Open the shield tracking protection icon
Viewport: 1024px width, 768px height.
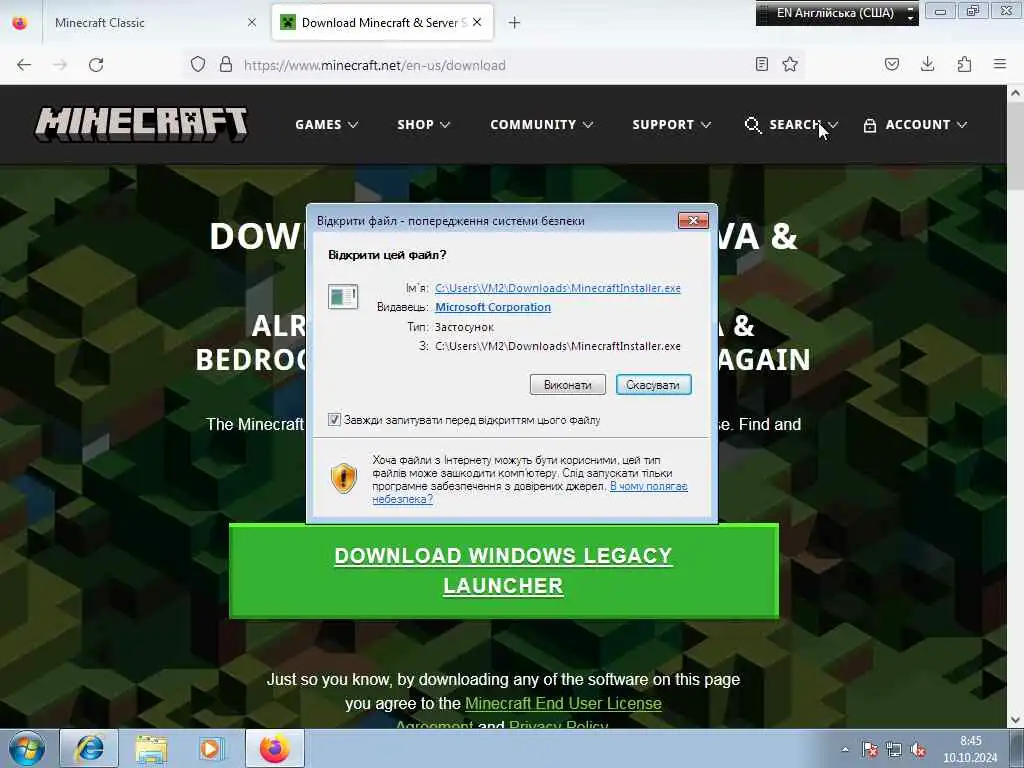(x=198, y=64)
